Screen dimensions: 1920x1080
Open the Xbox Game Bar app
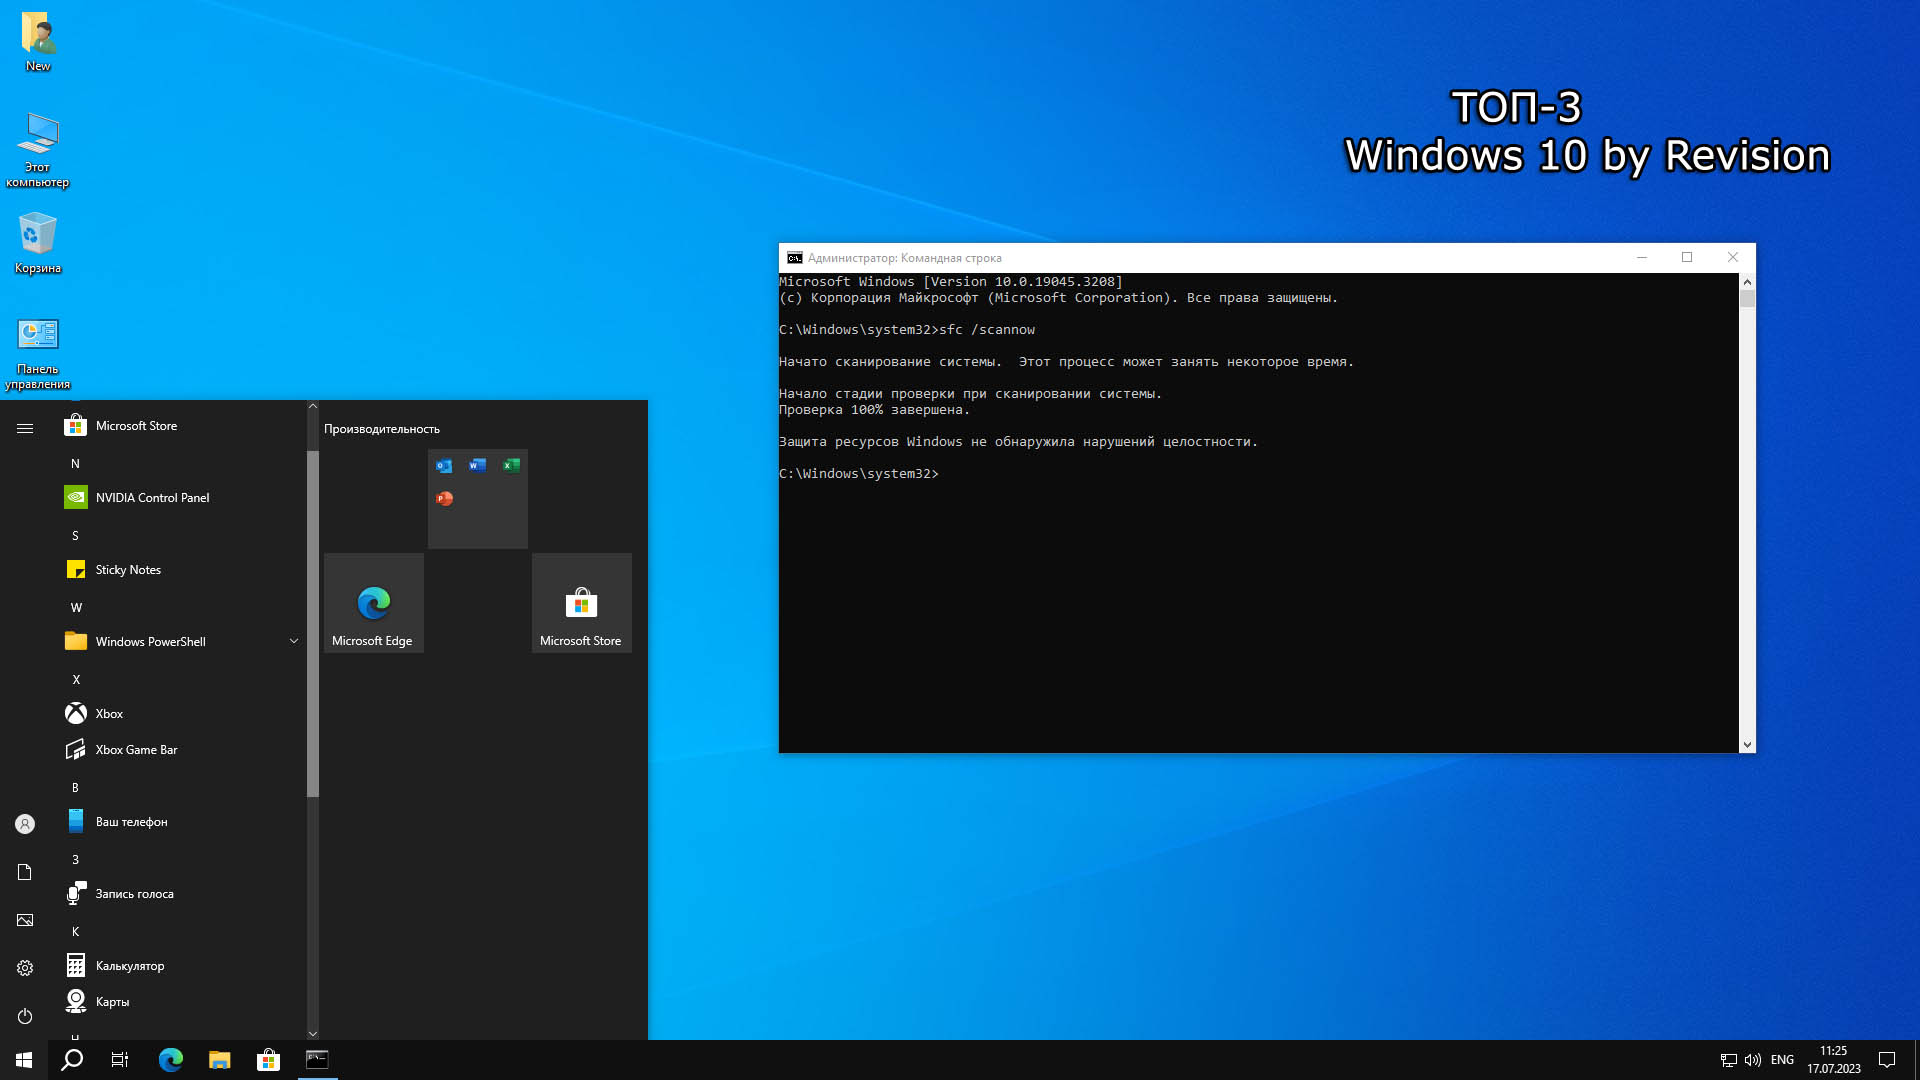point(136,749)
